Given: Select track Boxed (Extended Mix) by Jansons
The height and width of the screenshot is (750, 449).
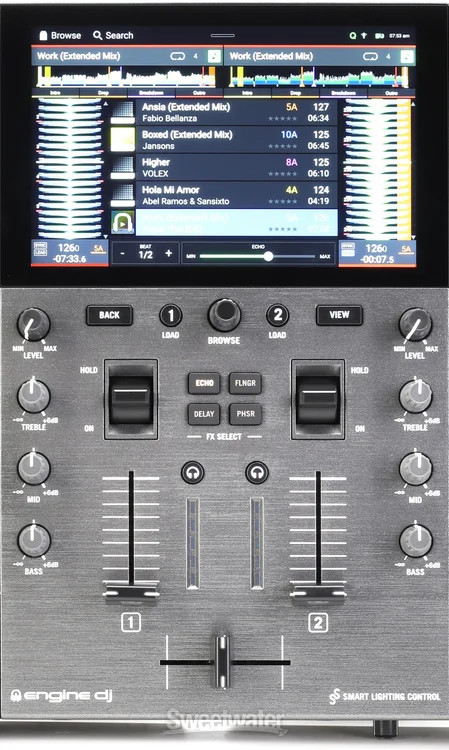Looking at the screenshot, I should pos(236,140).
